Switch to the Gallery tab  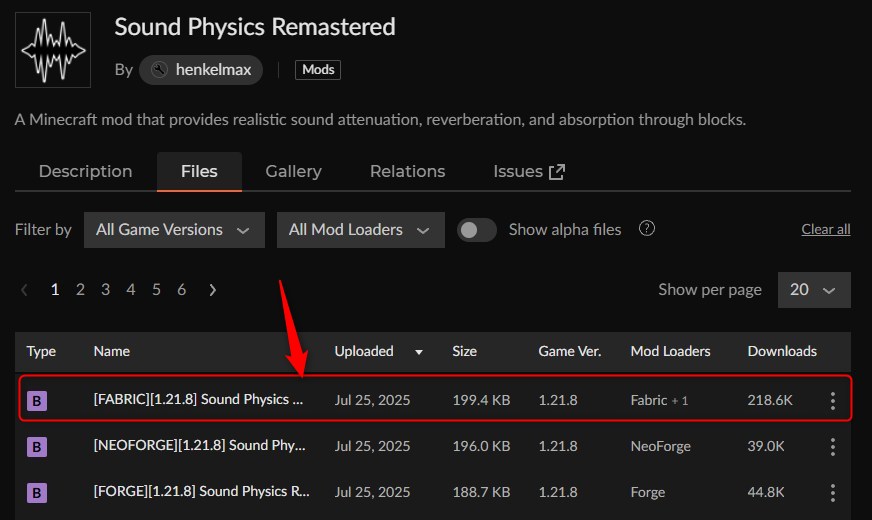point(293,172)
